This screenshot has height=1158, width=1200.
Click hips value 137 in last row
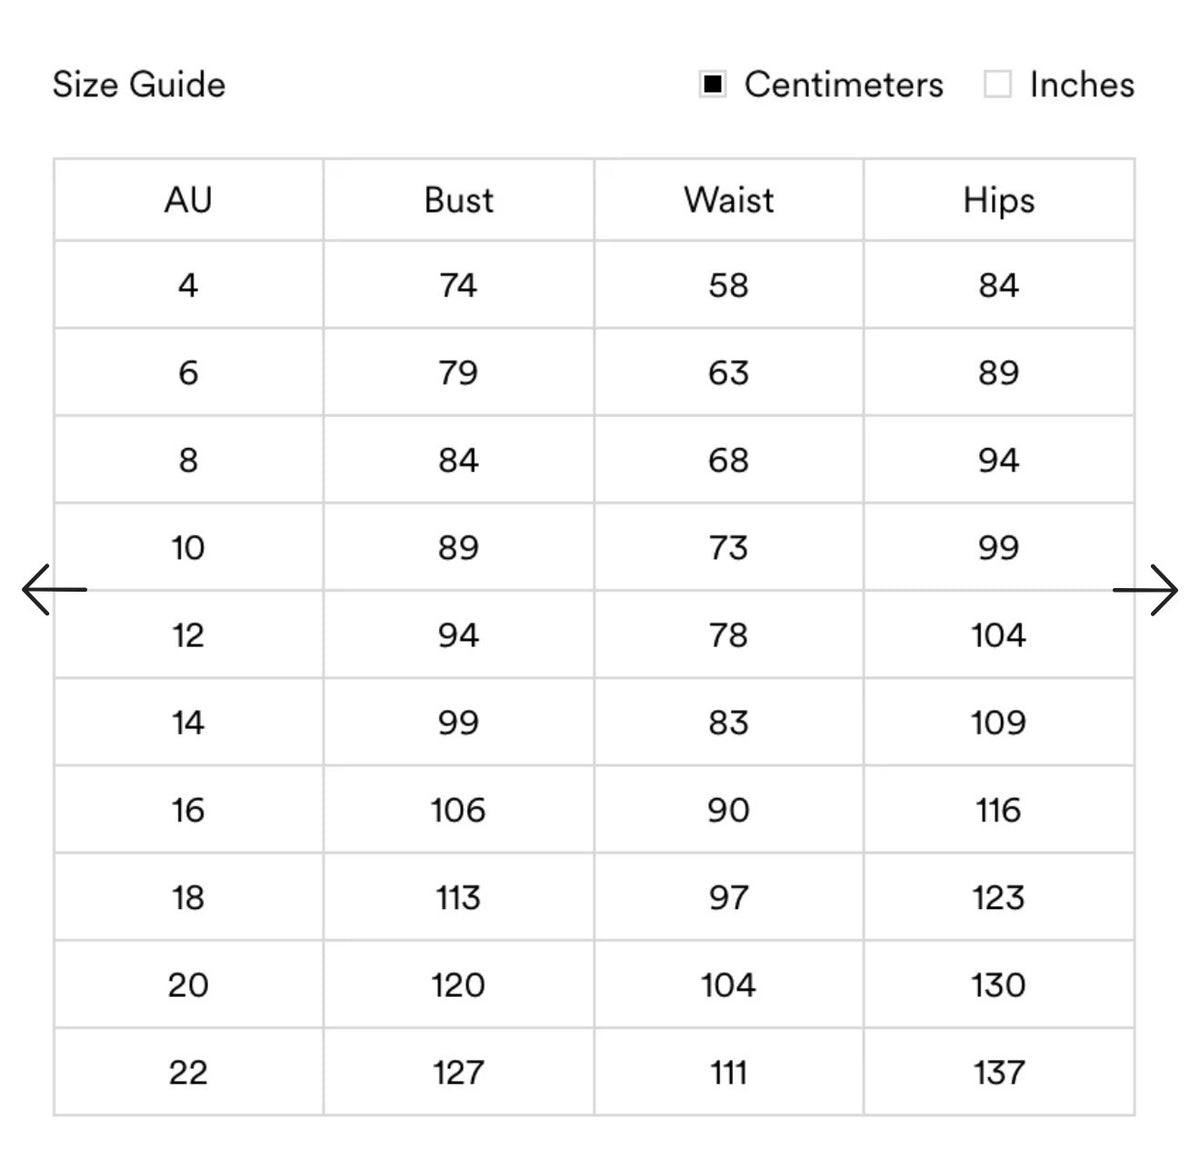coord(999,1072)
